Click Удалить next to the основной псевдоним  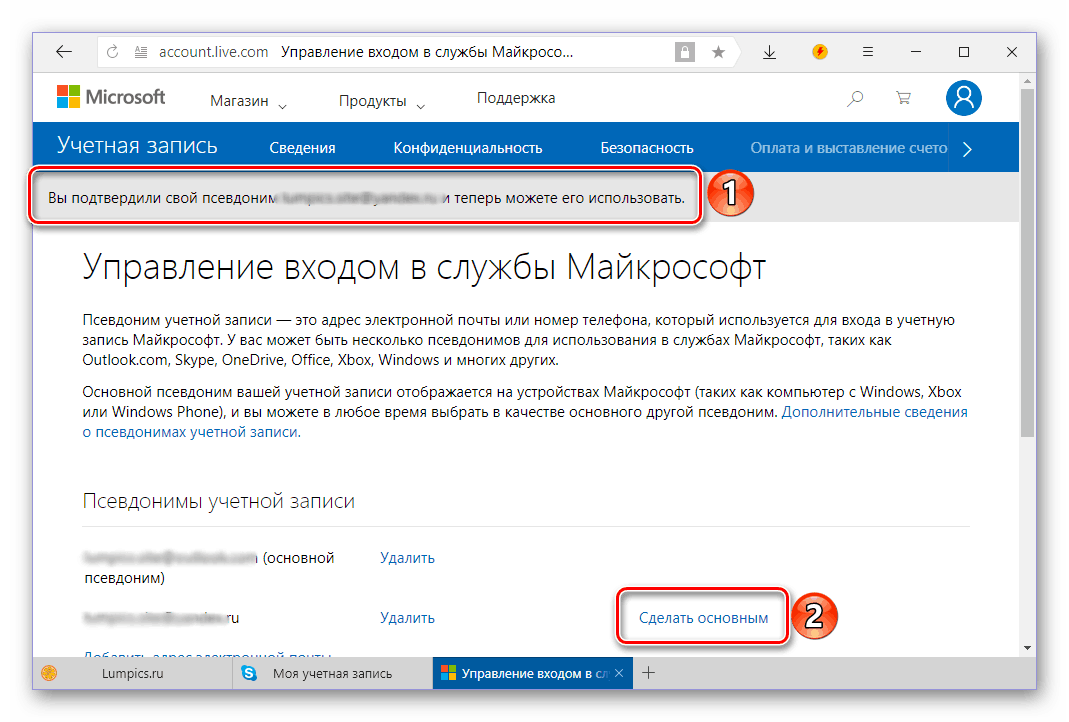(x=407, y=558)
